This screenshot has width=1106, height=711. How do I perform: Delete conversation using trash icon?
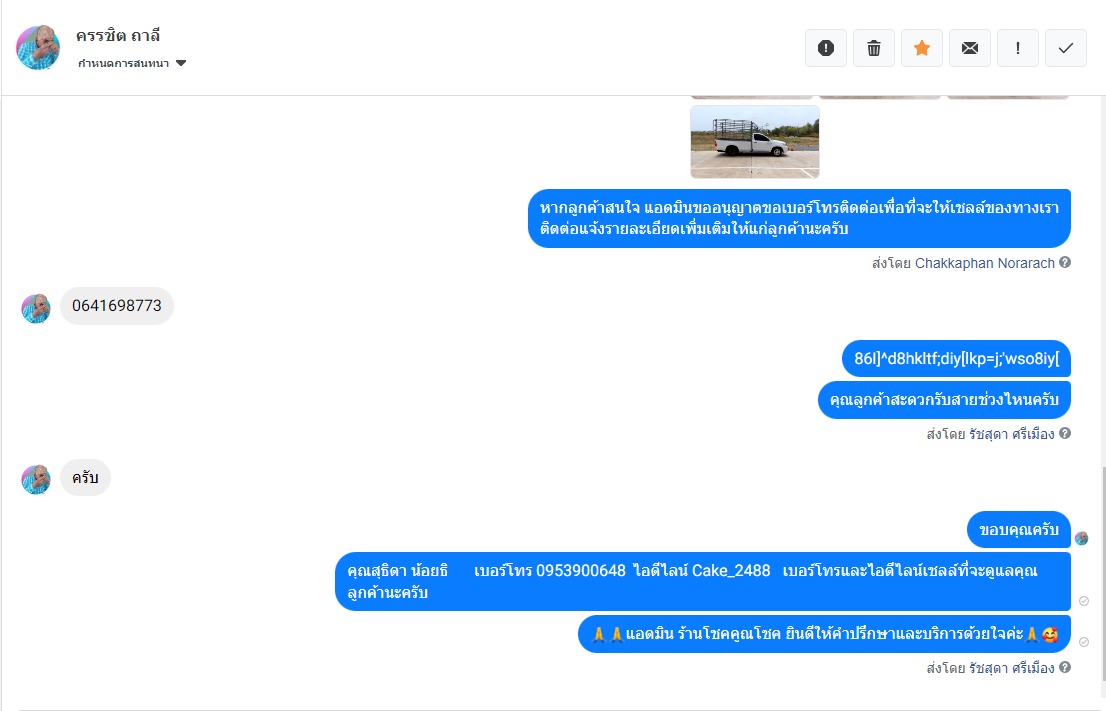(874, 48)
